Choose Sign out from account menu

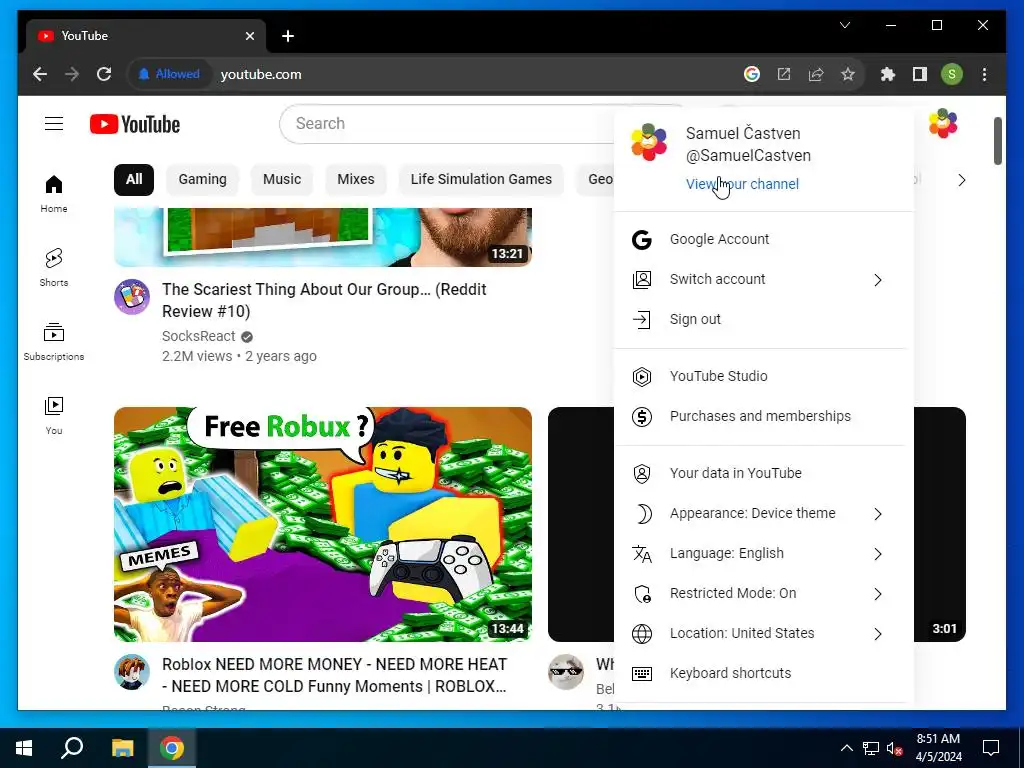[761, 319]
